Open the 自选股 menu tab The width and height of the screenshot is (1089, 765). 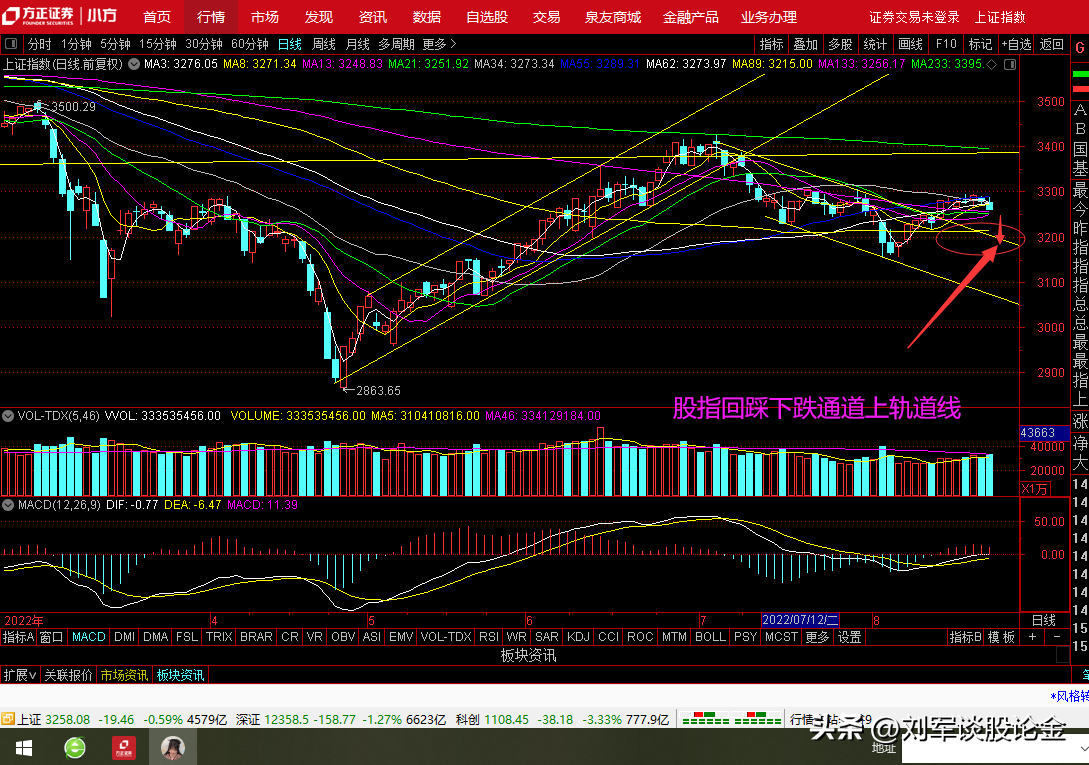click(x=487, y=17)
